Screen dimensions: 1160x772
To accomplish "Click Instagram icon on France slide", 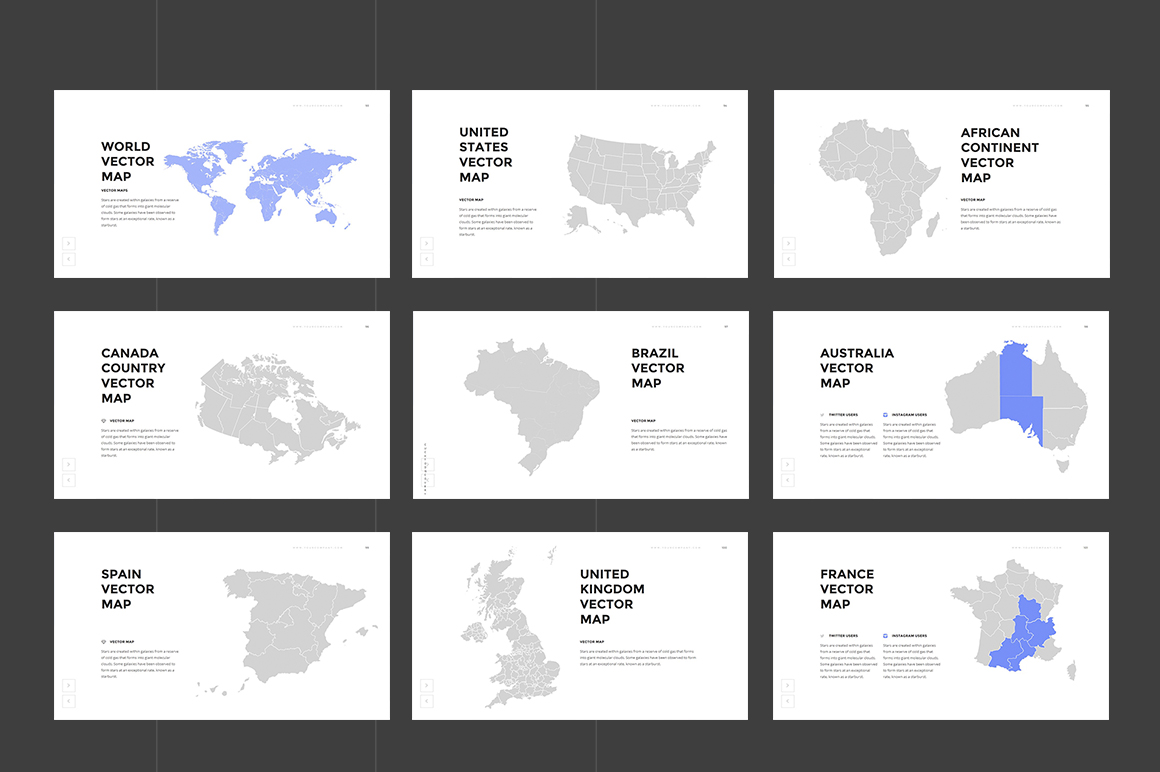I will click(x=885, y=635).
